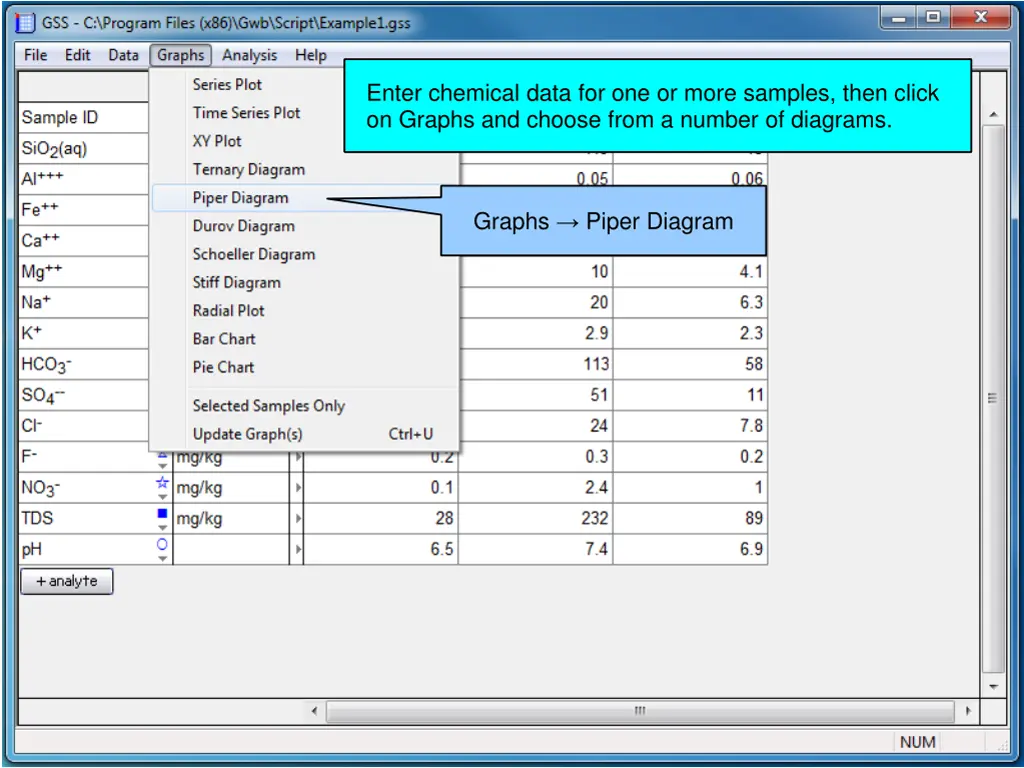Click the star marker icon for NO3-
The image size is (1024, 768).
[x=162, y=484]
